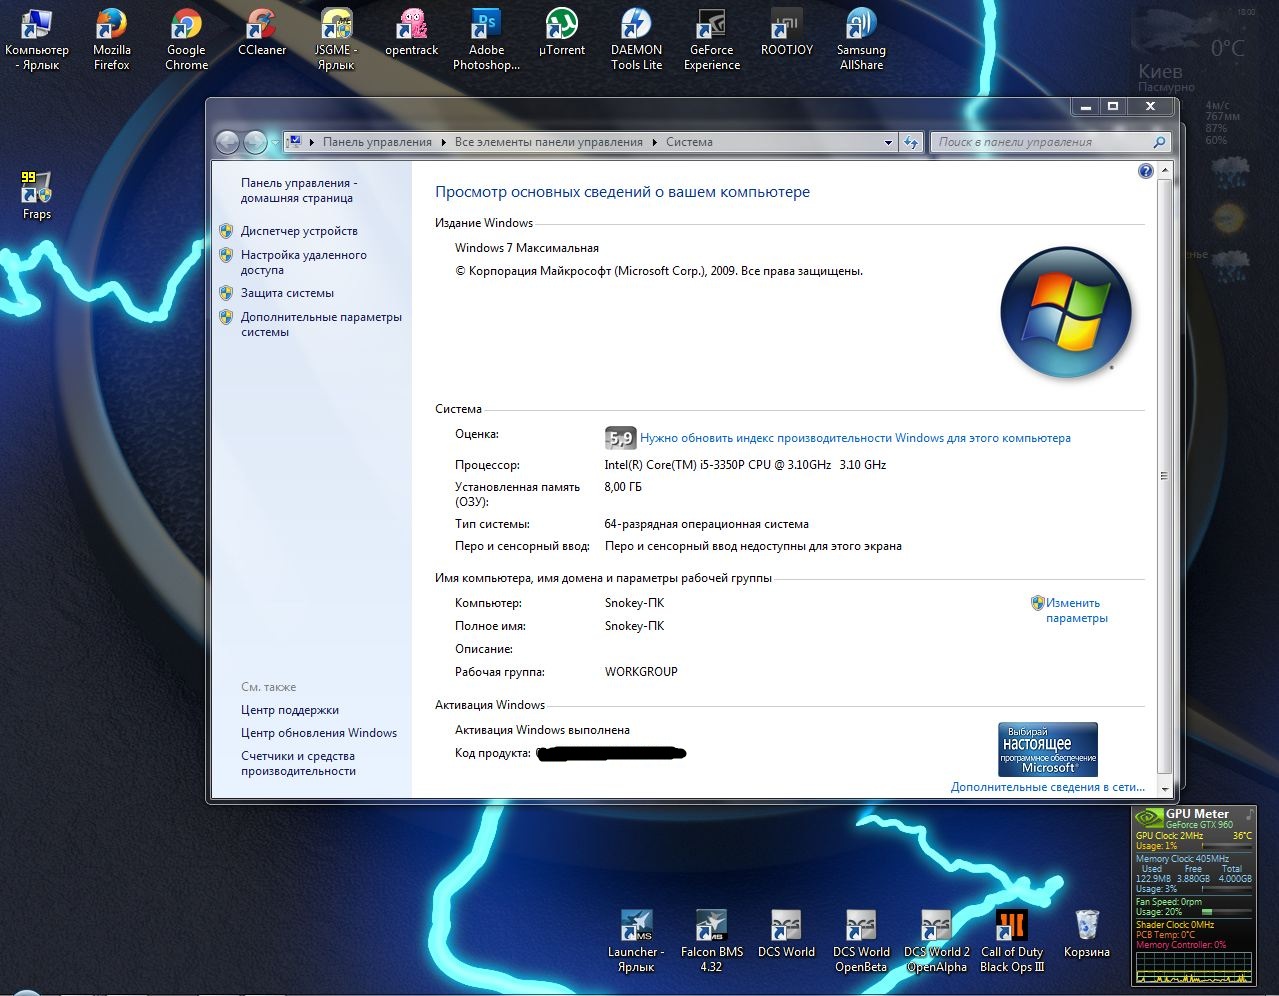The height and width of the screenshot is (996, 1279).
Task: Launch DAEMON Tools Lite icon
Action: [x=637, y=40]
